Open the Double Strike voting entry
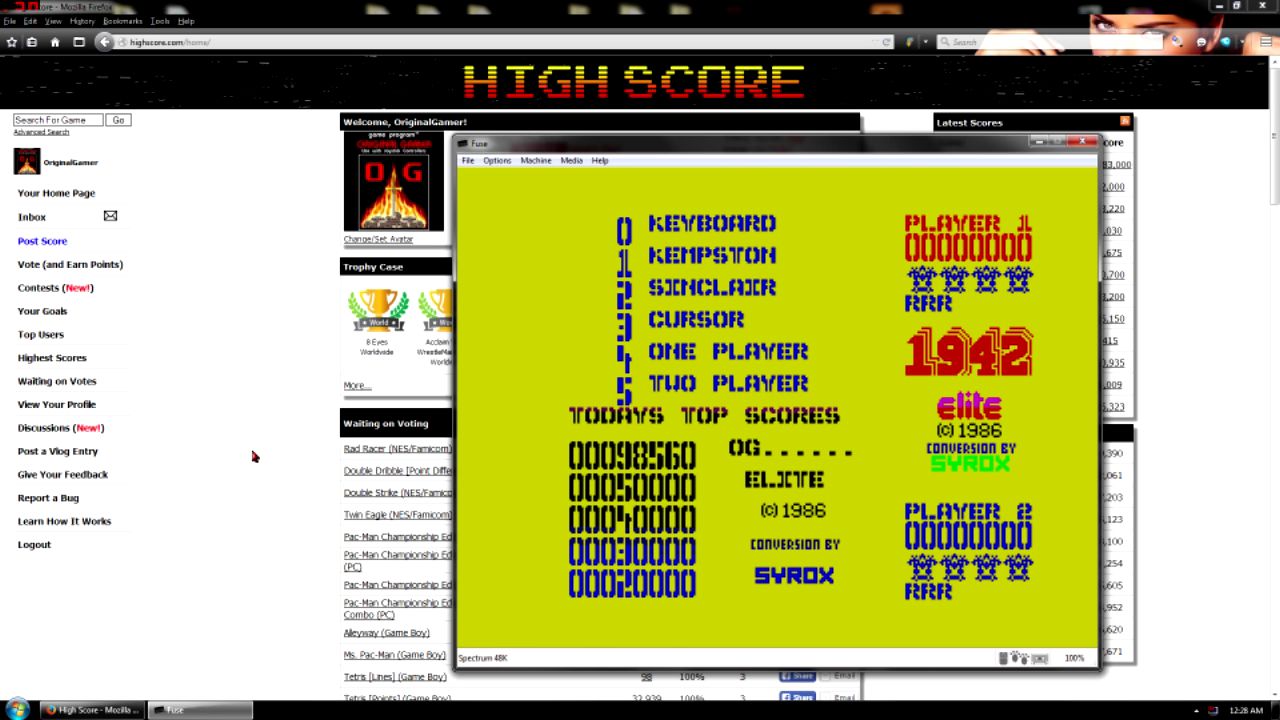The width and height of the screenshot is (1280, 720). click(x=397, y=493)
